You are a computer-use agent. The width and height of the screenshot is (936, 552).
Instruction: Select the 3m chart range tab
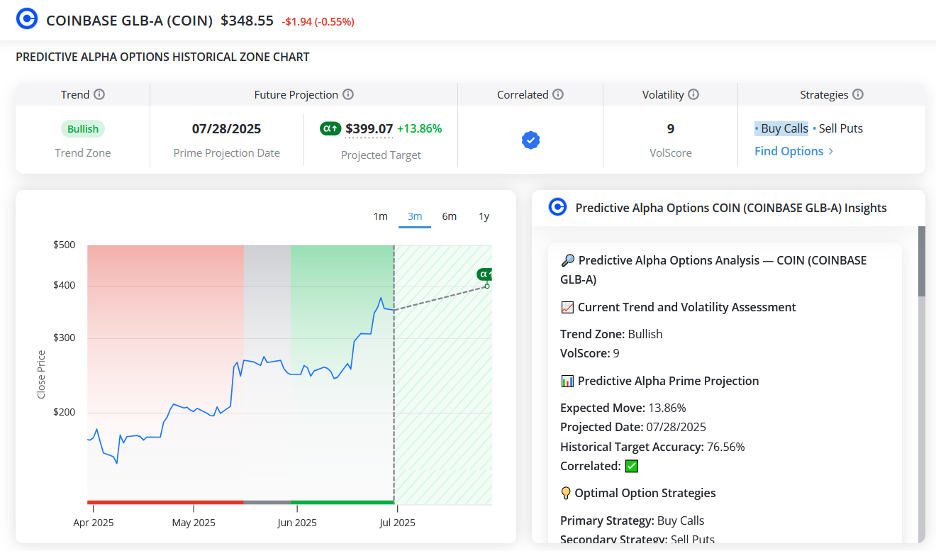click(x=414, y=216)
